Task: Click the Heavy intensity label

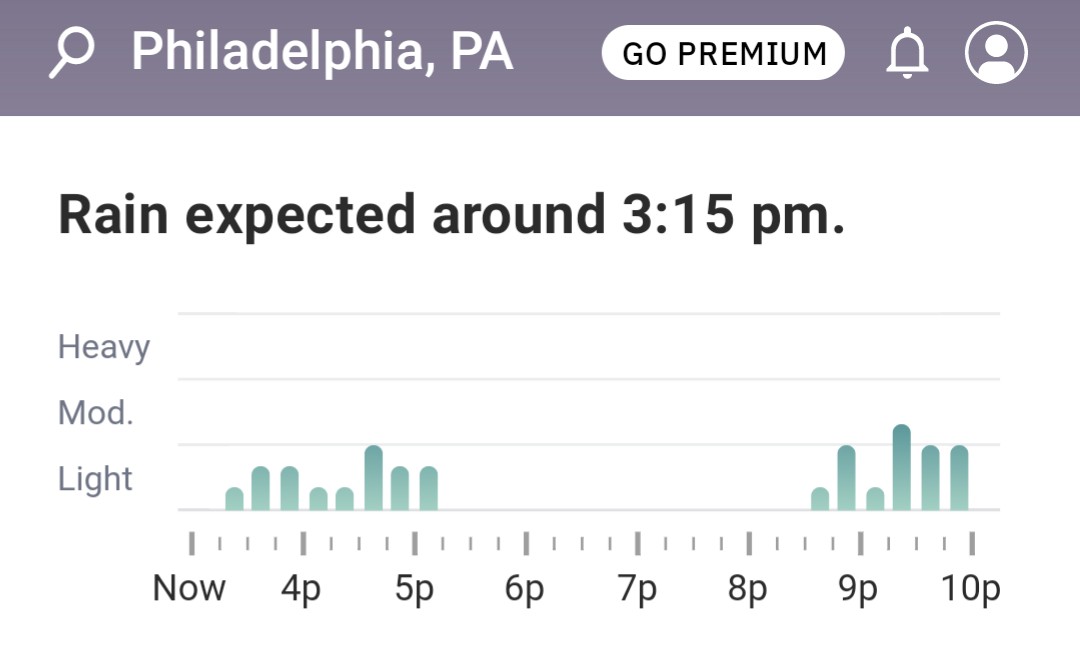Action: coord(104,347)
